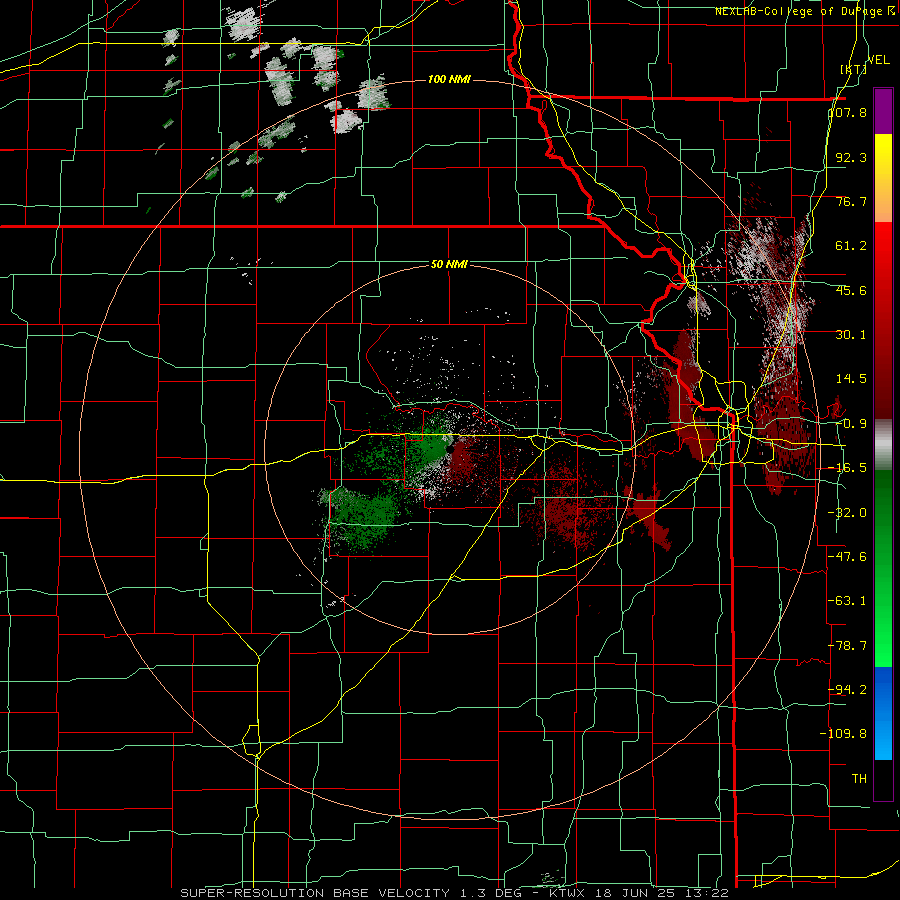Pick the gray near-zero segment of the scale

coord(883,445)
